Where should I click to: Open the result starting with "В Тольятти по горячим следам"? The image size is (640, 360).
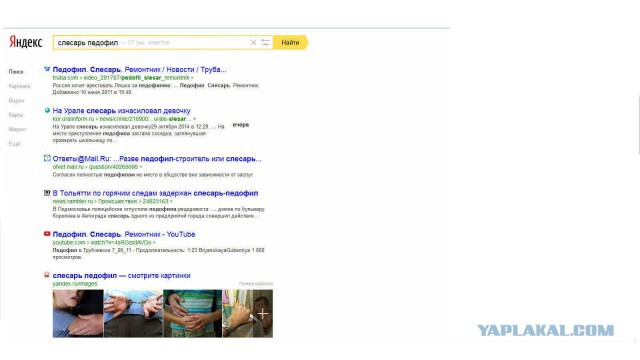pyautogui.click(x=155, y=193)
